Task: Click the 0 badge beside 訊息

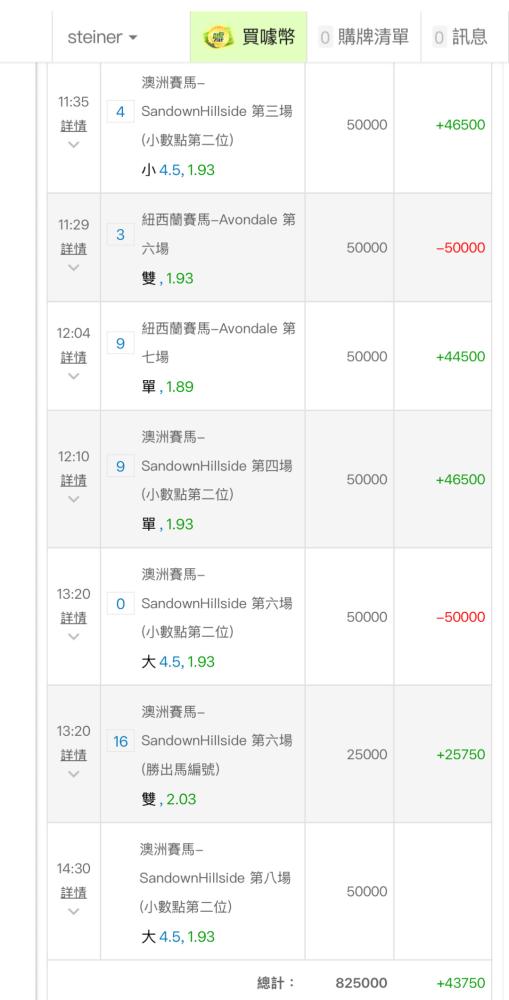Action: tap(439, 38)
